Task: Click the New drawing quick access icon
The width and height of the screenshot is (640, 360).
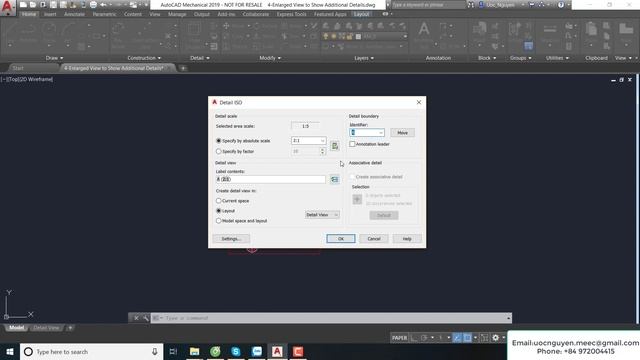Action: [x=23, y=5]
